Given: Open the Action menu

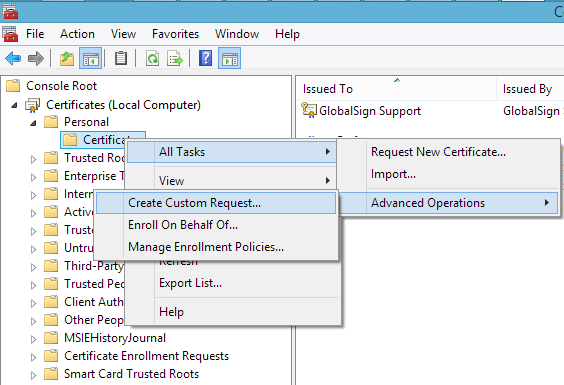Looking at the screenshot, I should pyautogui.click(x=77, y=34).
